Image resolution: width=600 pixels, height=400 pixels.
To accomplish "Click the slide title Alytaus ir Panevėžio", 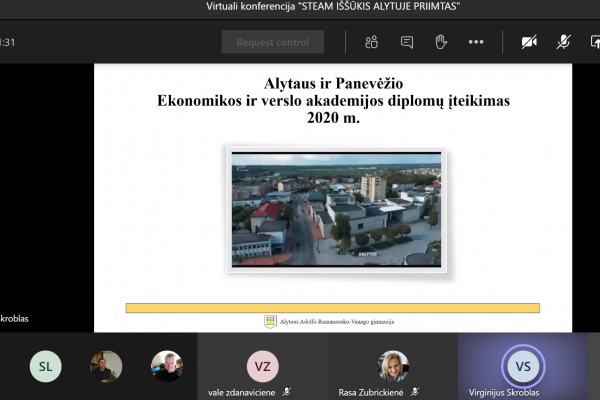I will pos(333,83).
